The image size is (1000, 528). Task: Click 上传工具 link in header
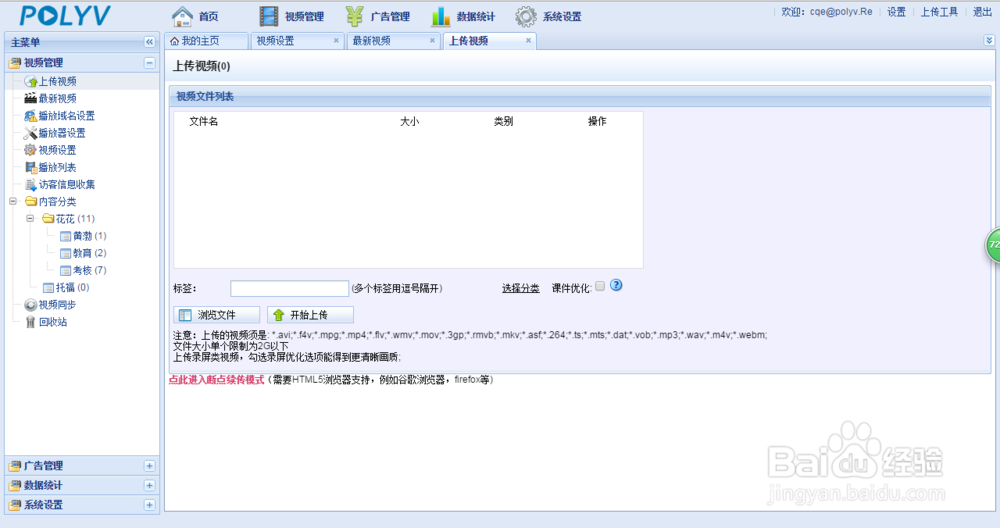939,11
